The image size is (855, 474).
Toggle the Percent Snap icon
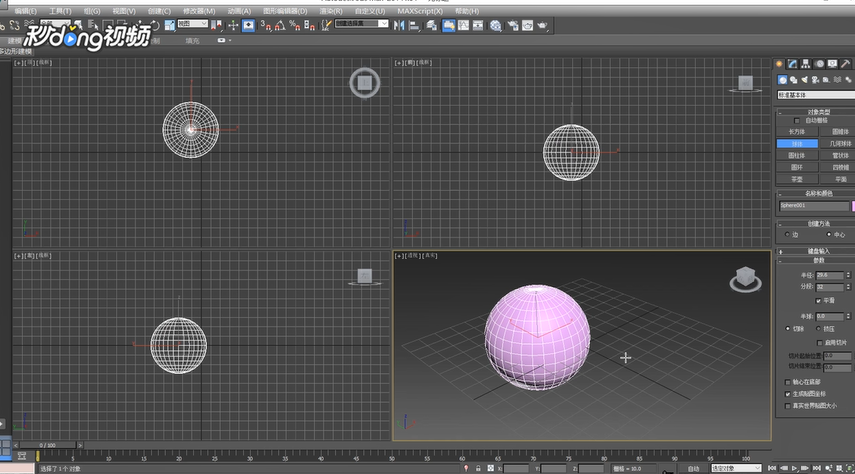coord(294,25)
